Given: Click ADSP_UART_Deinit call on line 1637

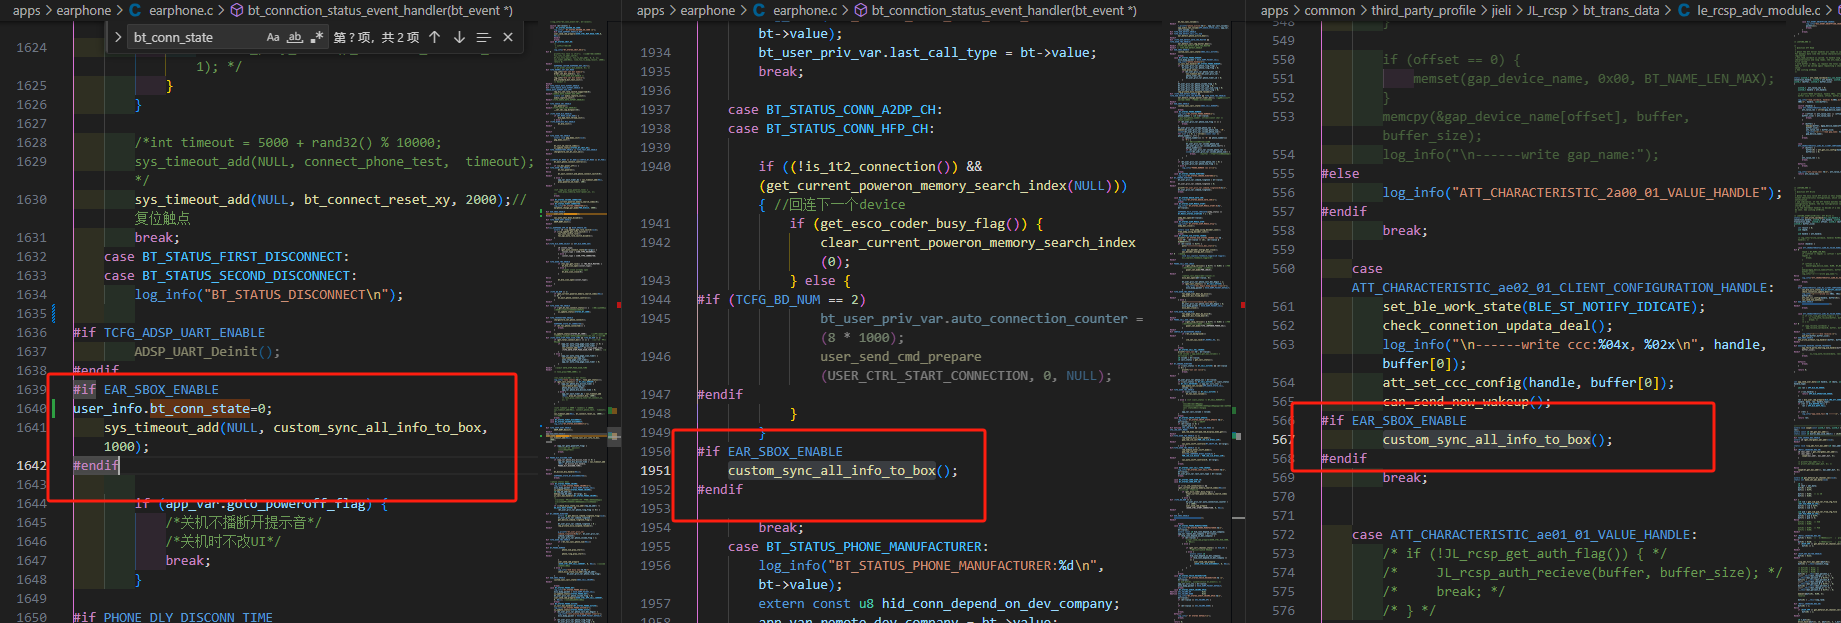Looking at the screenshot, I should point(196,351).
